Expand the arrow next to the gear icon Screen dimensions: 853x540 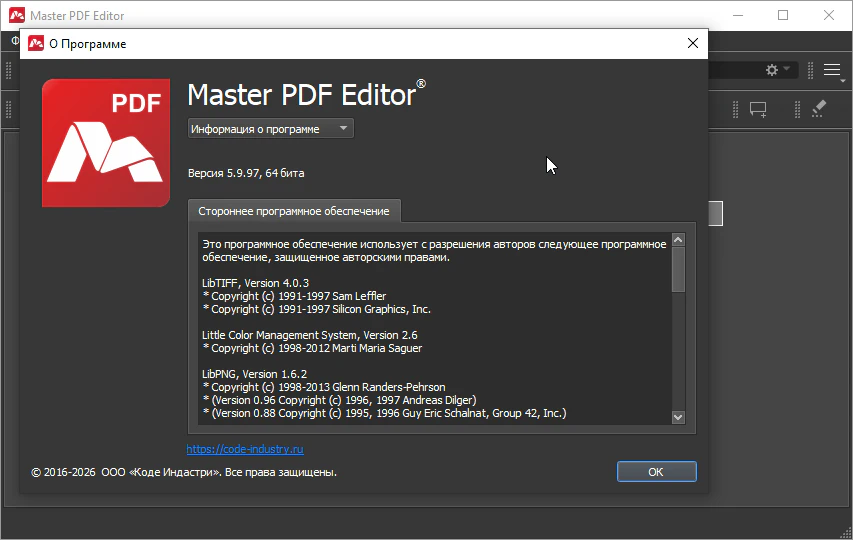[x=787, y=70]
